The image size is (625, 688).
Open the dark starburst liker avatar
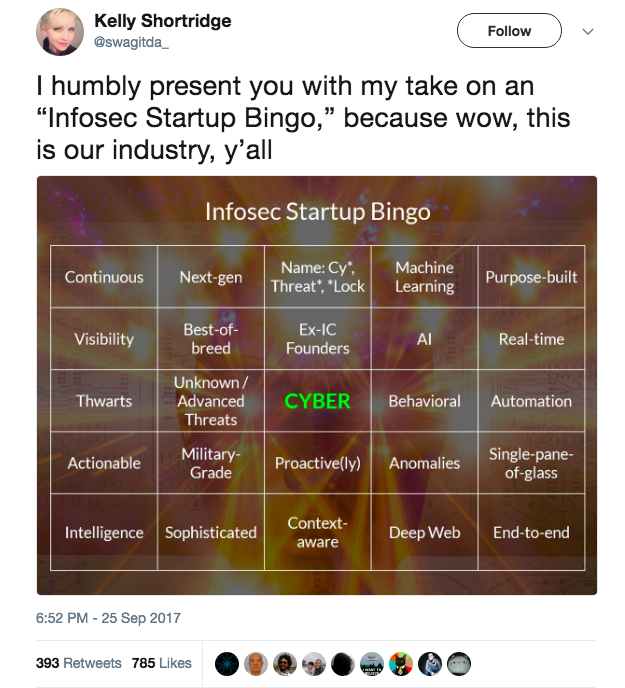coord(228,664)
